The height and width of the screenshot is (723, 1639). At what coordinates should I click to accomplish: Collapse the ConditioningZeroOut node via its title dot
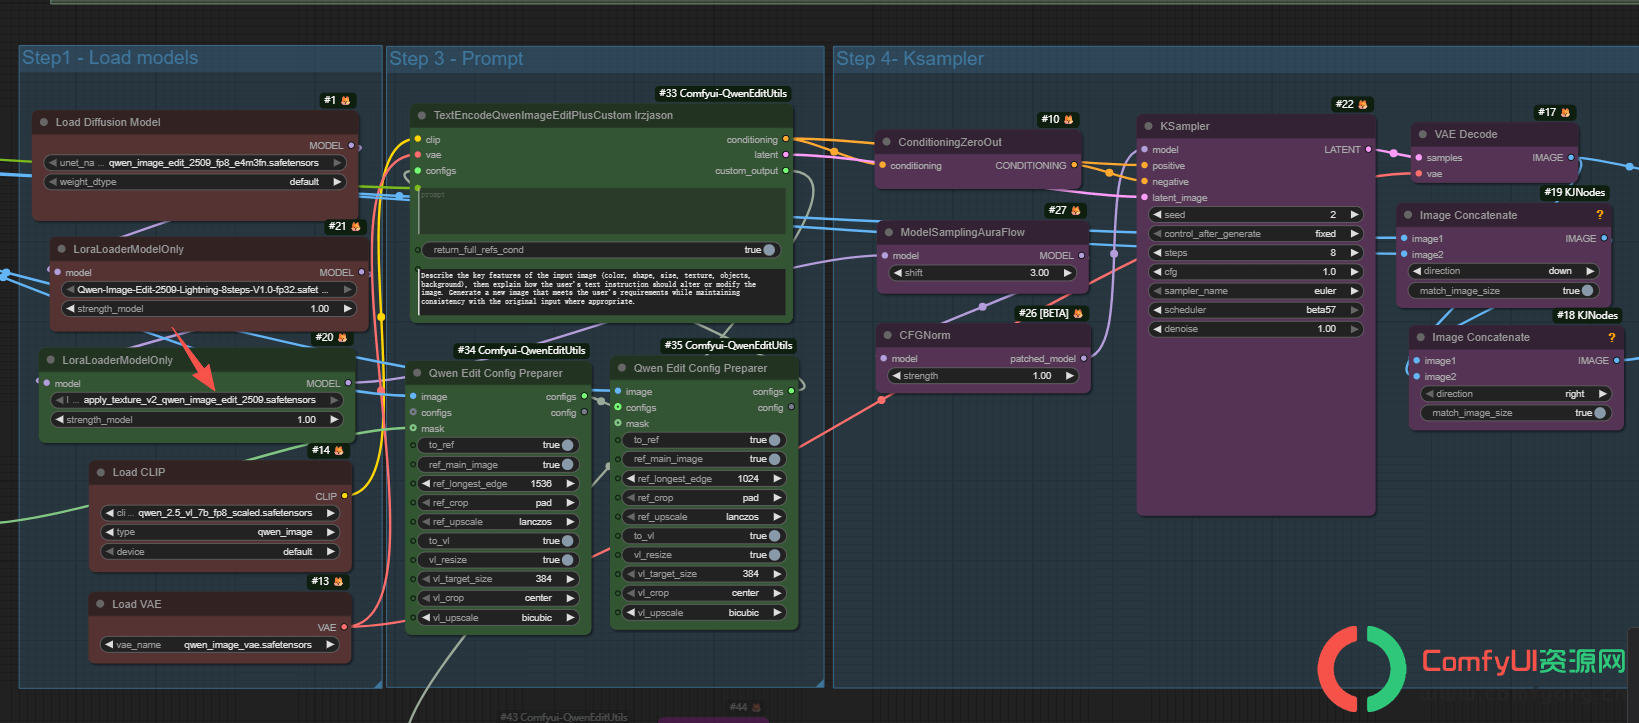coord(887,142)
